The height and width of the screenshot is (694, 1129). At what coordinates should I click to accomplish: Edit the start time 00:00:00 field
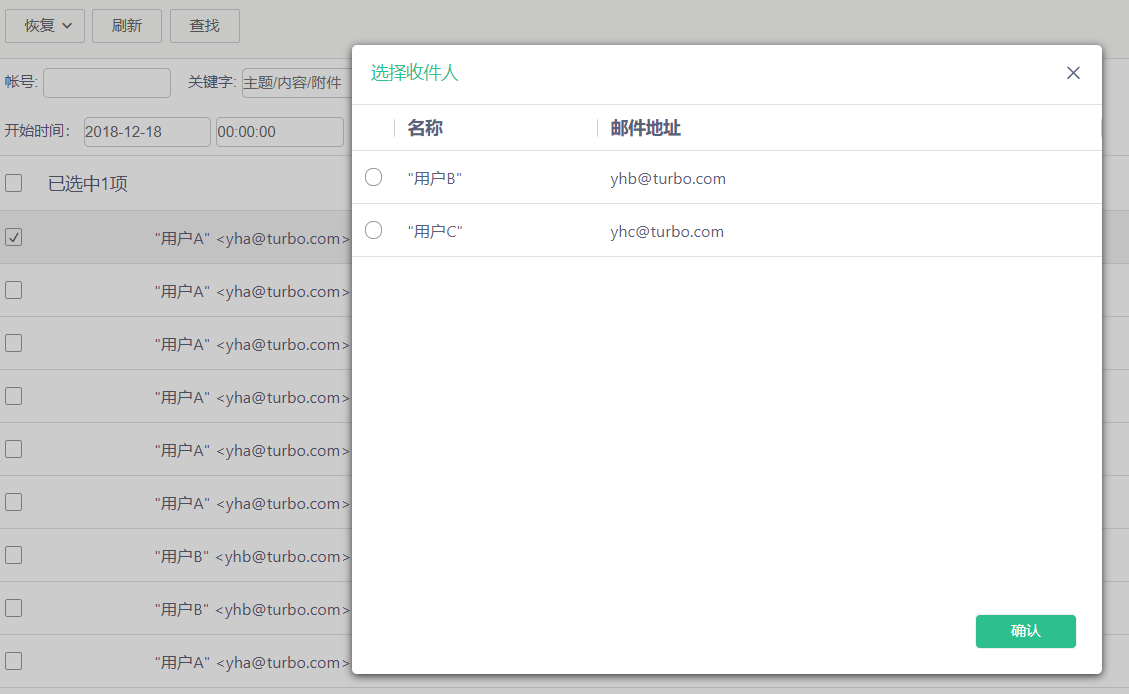[280, 132]
